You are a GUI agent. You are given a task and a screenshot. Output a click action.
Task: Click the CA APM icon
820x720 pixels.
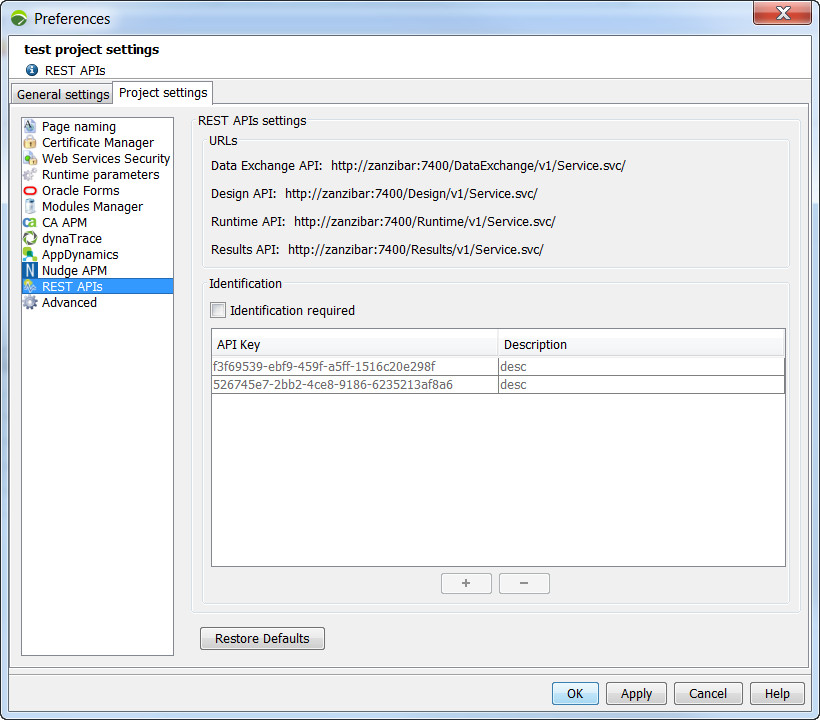click(30, 223)
